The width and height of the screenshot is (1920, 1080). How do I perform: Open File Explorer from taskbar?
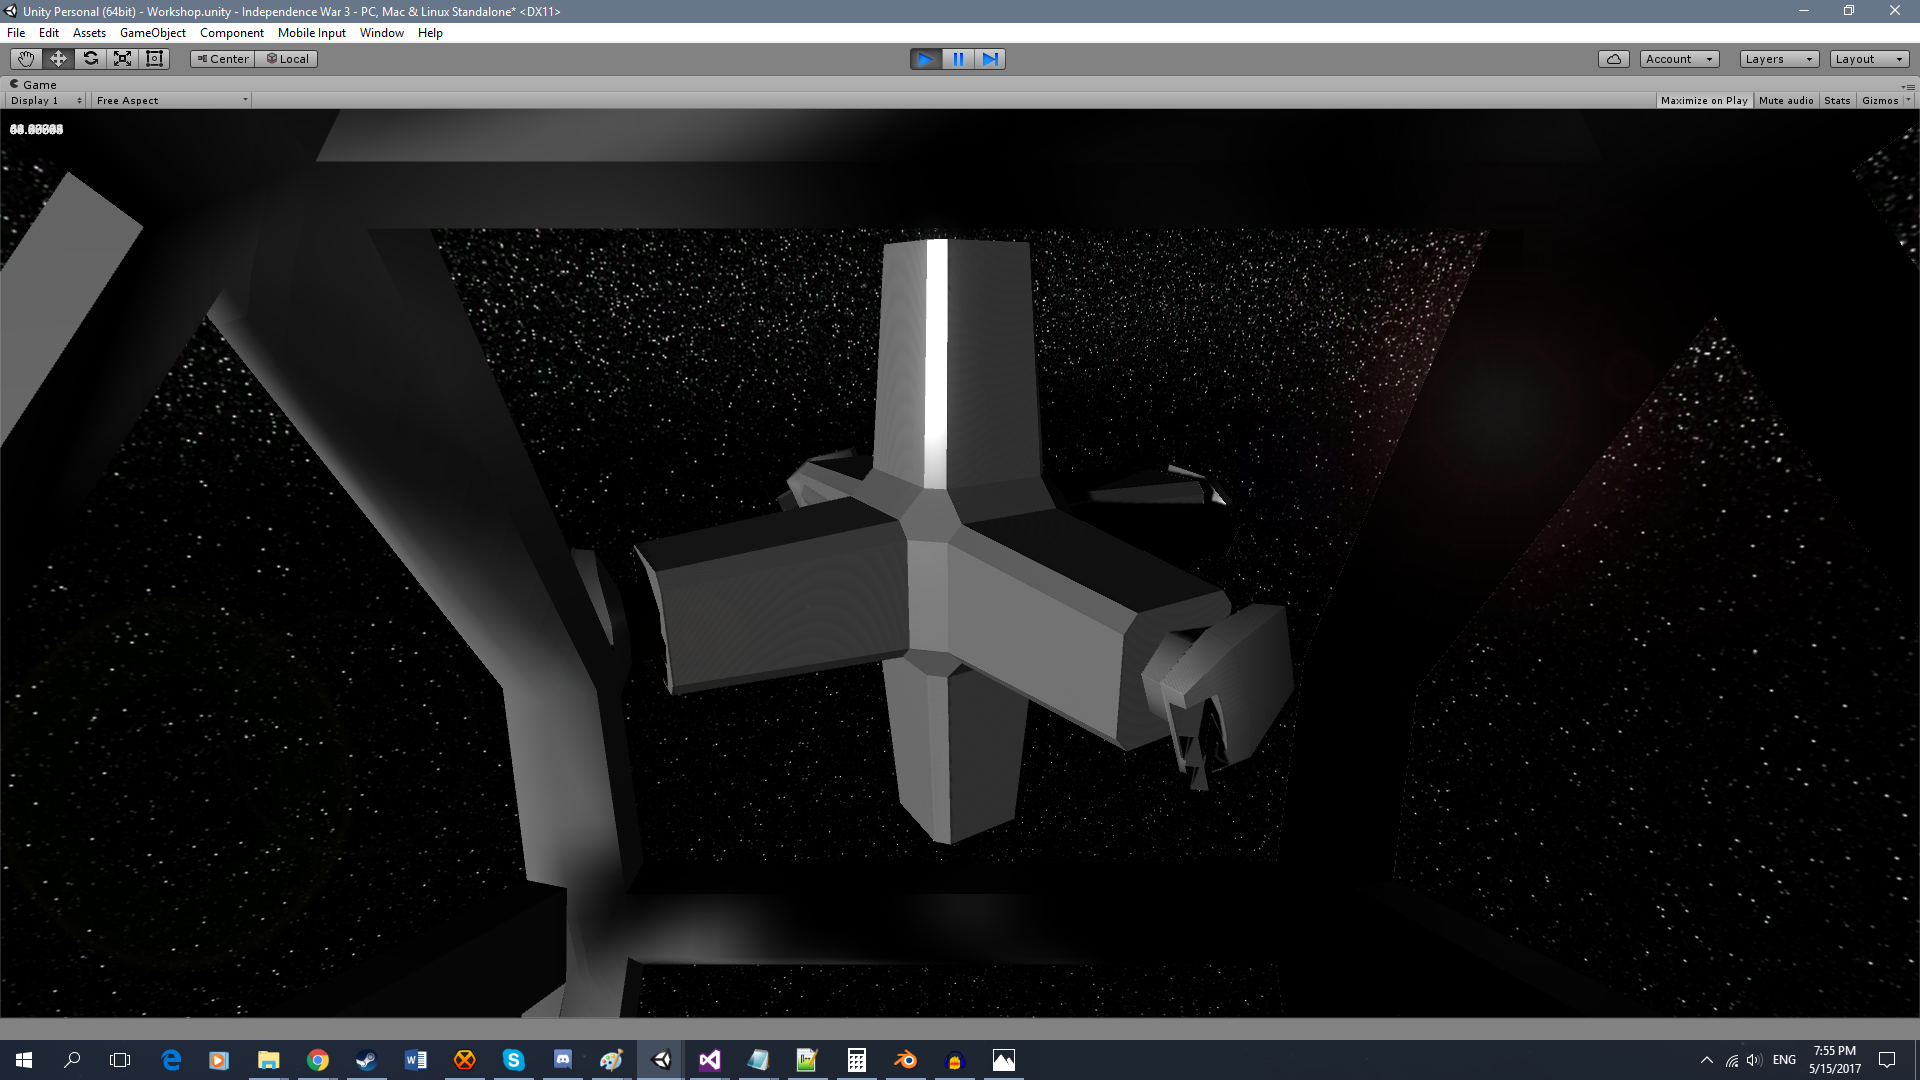pyautogui.click(x=268, y=1060)
